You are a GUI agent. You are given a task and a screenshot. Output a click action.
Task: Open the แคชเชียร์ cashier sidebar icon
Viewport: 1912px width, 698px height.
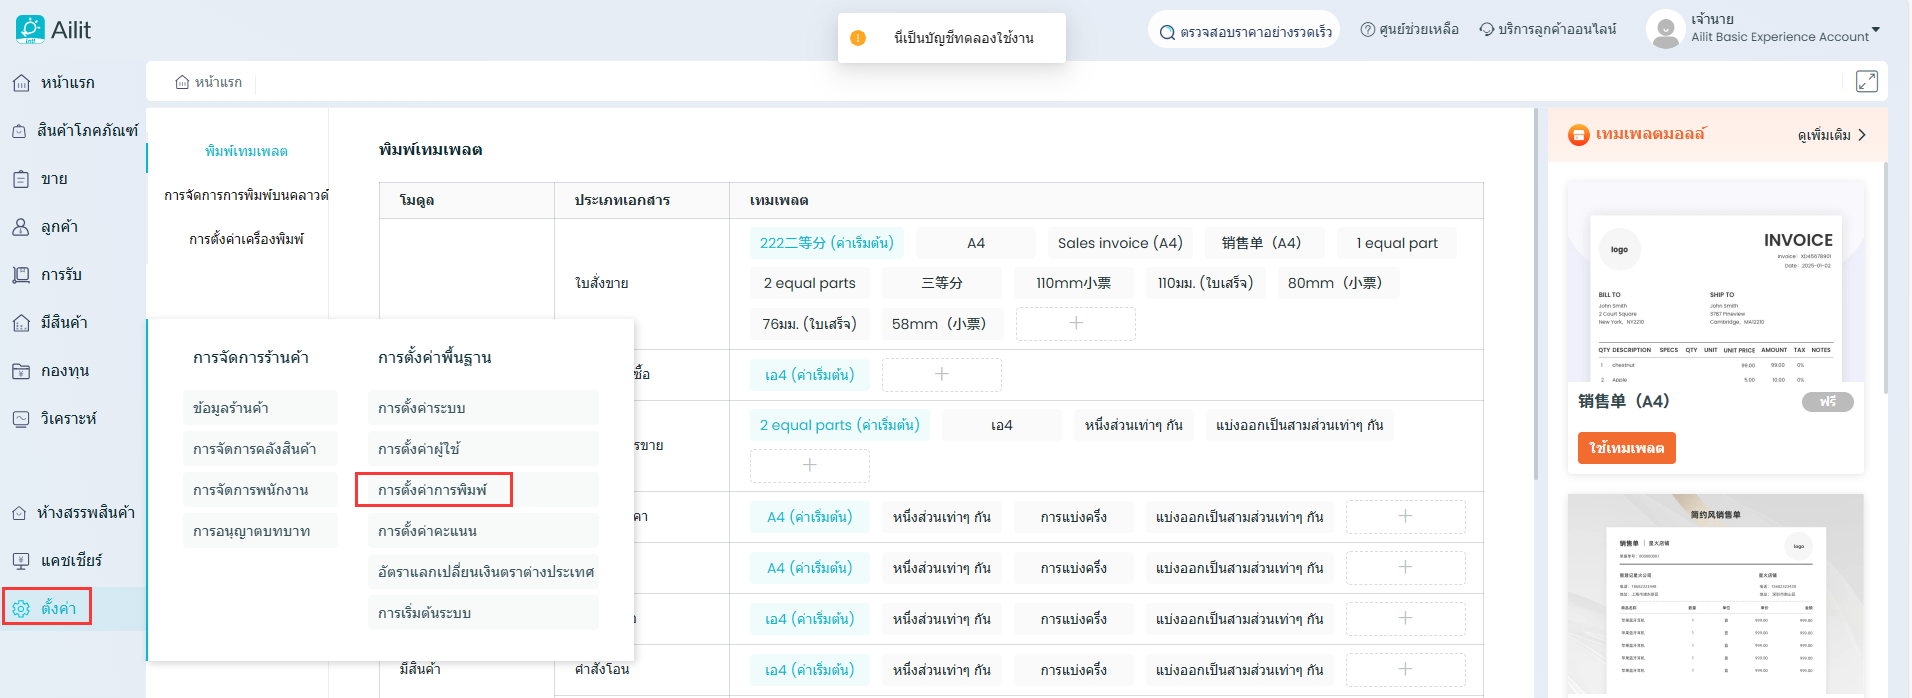tap(21, 561)
